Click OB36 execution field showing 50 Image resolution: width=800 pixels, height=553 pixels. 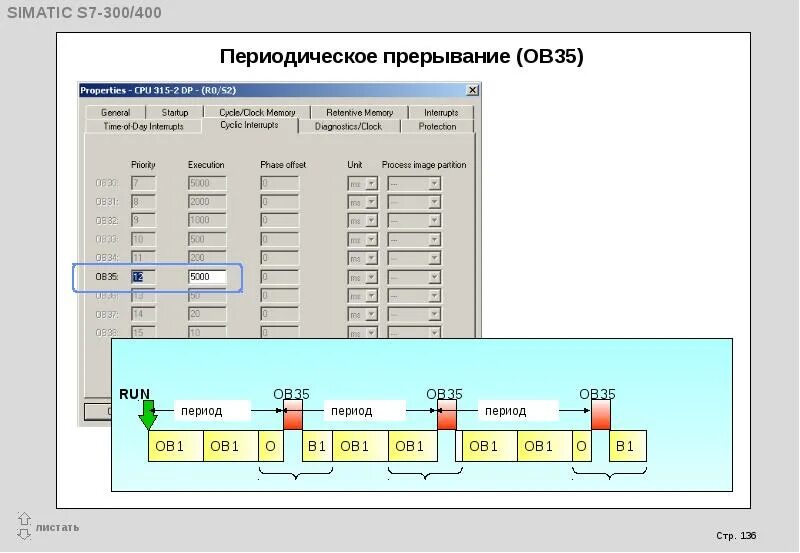point(207,296)
